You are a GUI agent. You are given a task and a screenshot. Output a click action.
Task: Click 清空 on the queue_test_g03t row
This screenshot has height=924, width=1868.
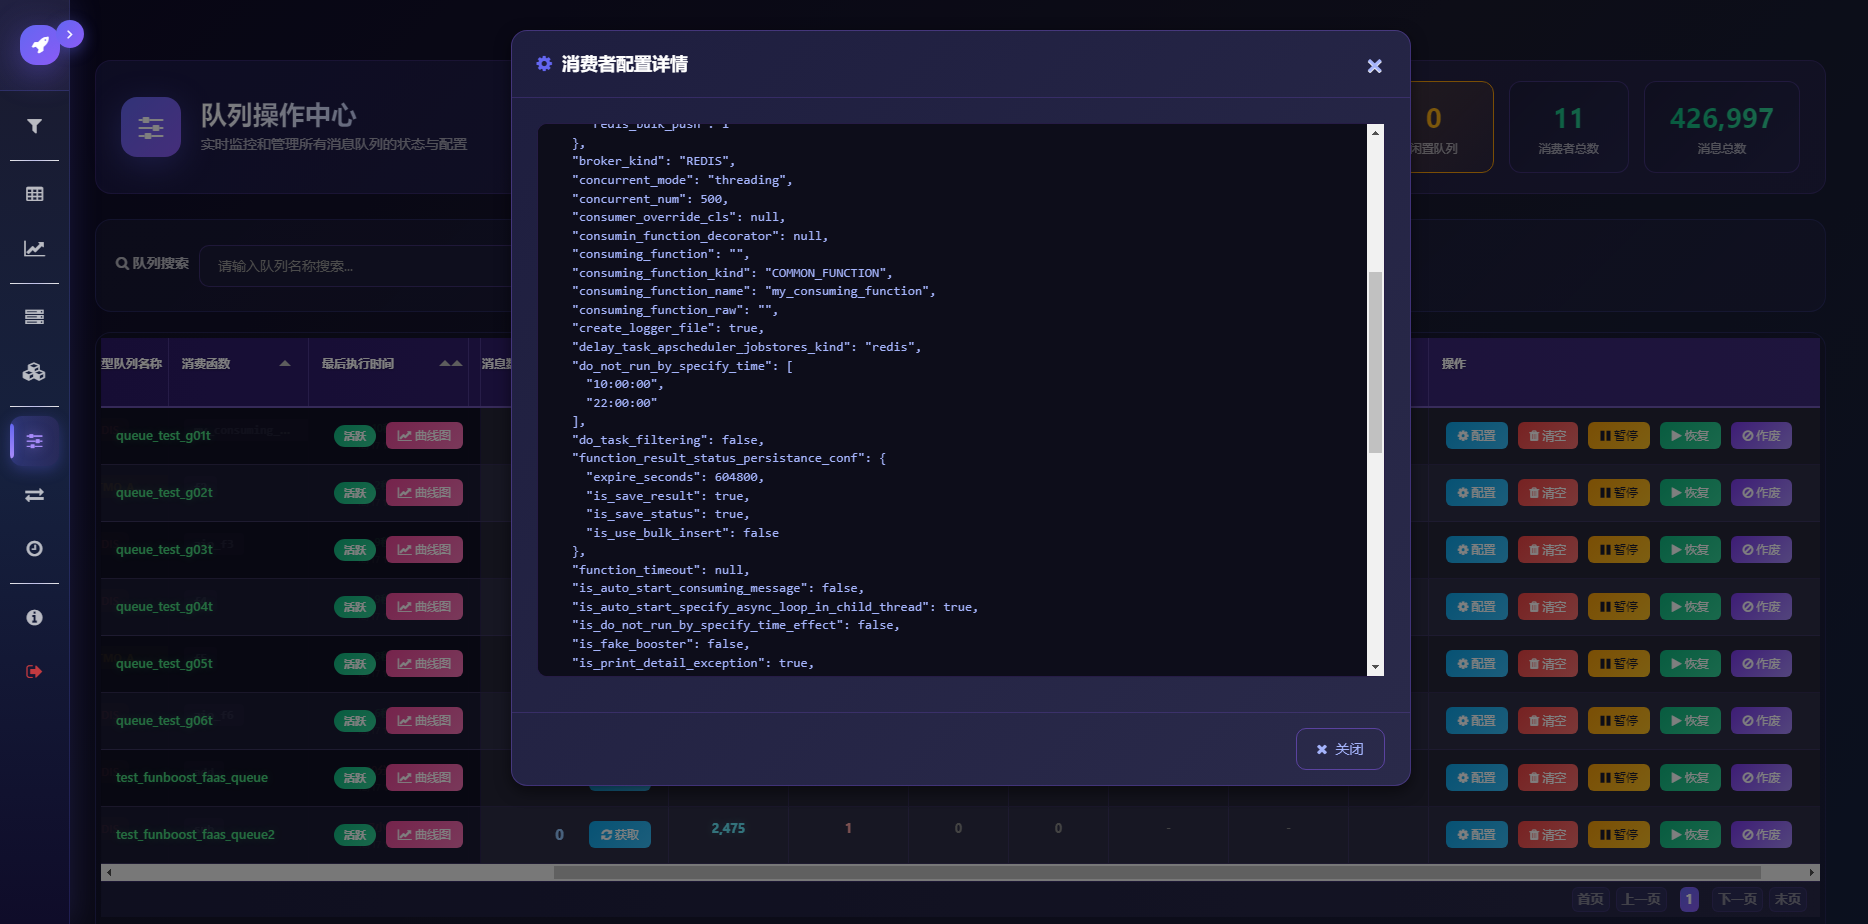pyautogui.click(x=1548, y=550)
